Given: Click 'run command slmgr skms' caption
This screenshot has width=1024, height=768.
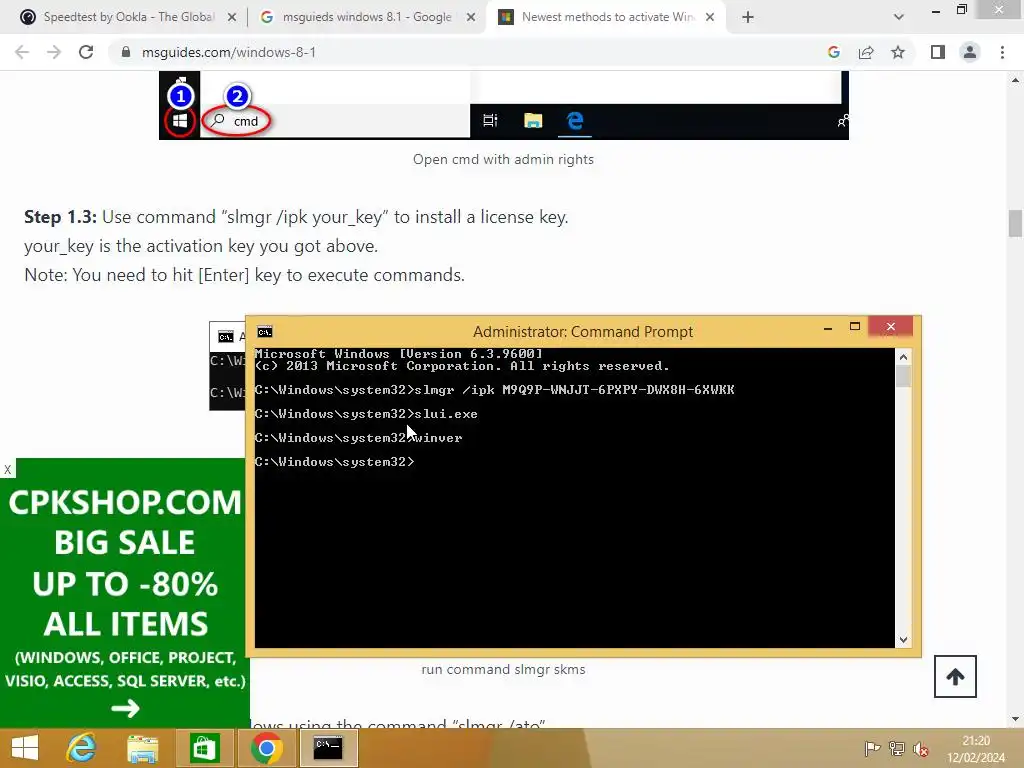Looking at the screenshot, I should point(504,669).
